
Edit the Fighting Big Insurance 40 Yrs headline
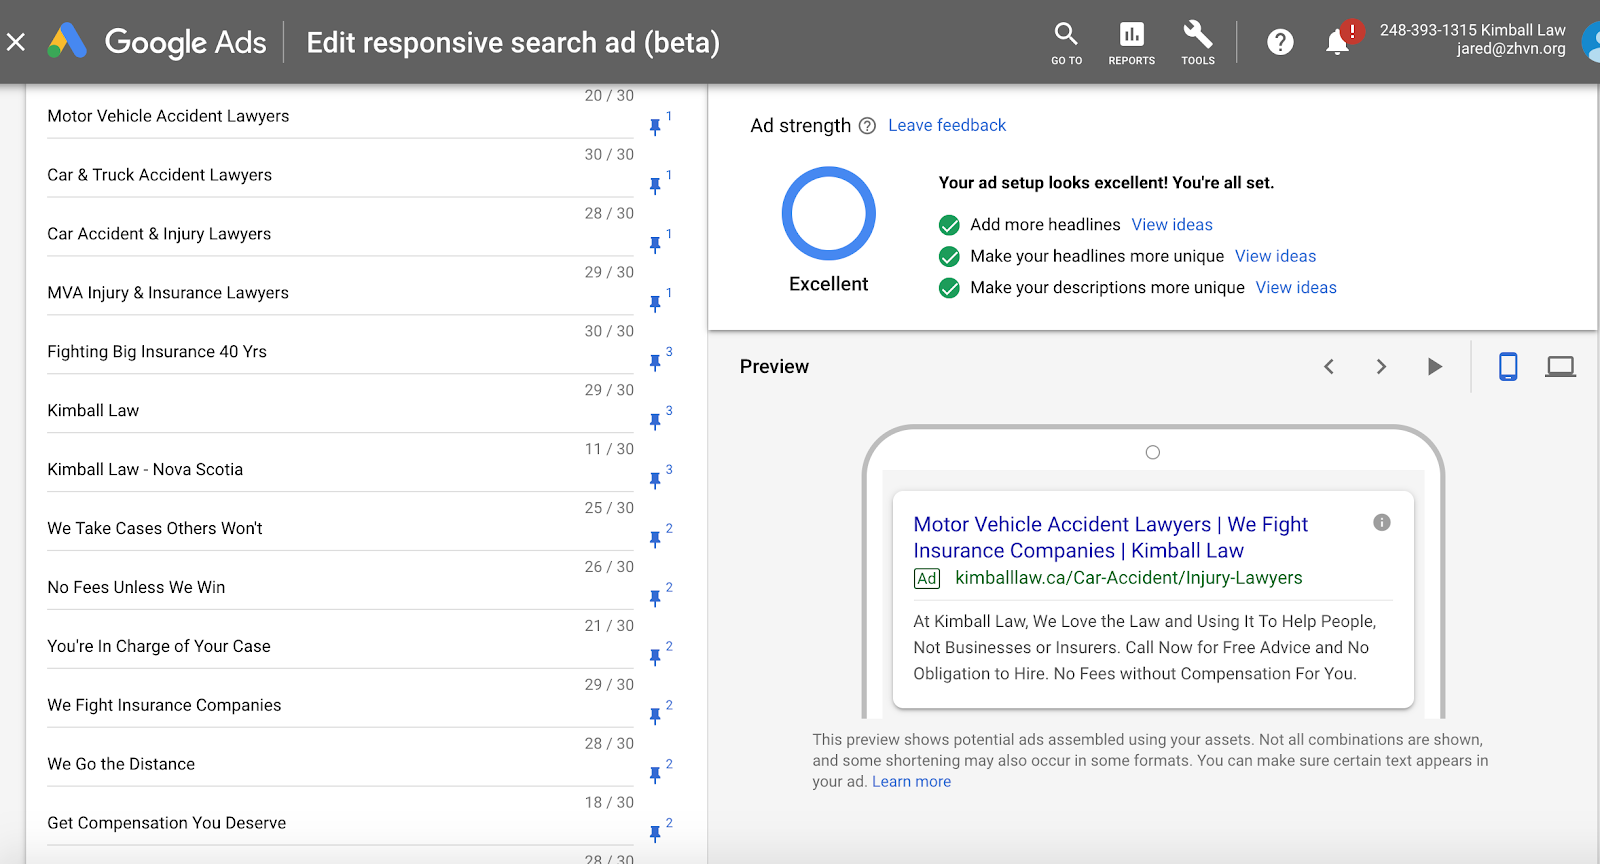pyautogui.click(x=340, y=352)
